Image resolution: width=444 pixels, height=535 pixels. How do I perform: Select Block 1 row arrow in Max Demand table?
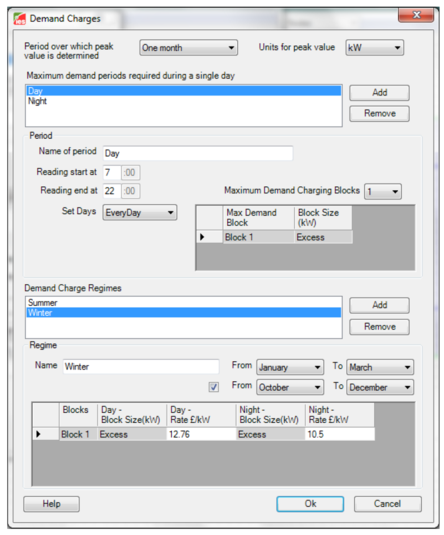click(209, 237)
